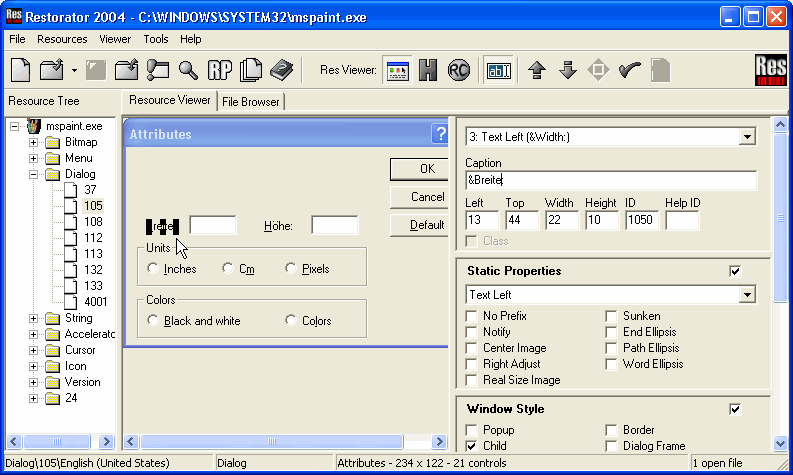Screen dimensions: 793x475
Task: Select dialog resource 4001 in tree
Action: click(x=96, y=302)
